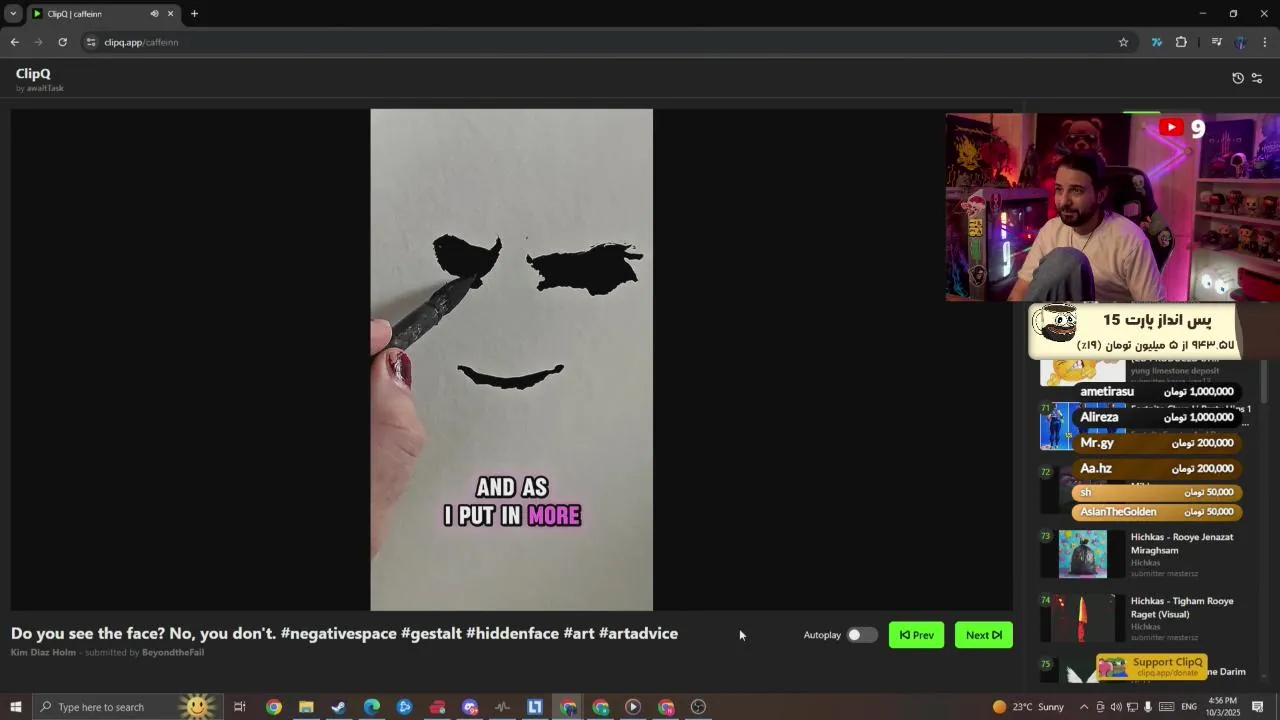
Task: Go to previous clip with Prev
Action: [x=916, y=635]
